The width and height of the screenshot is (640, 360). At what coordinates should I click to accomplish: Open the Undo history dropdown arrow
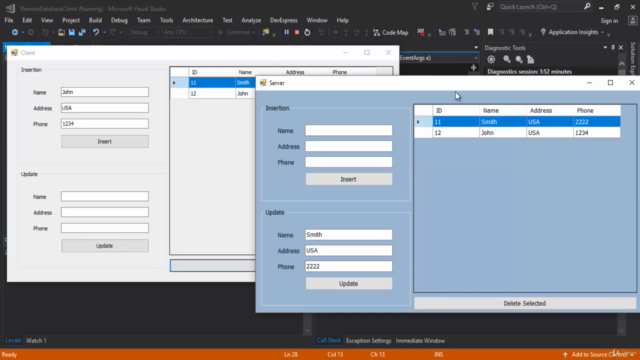point(104,32)
